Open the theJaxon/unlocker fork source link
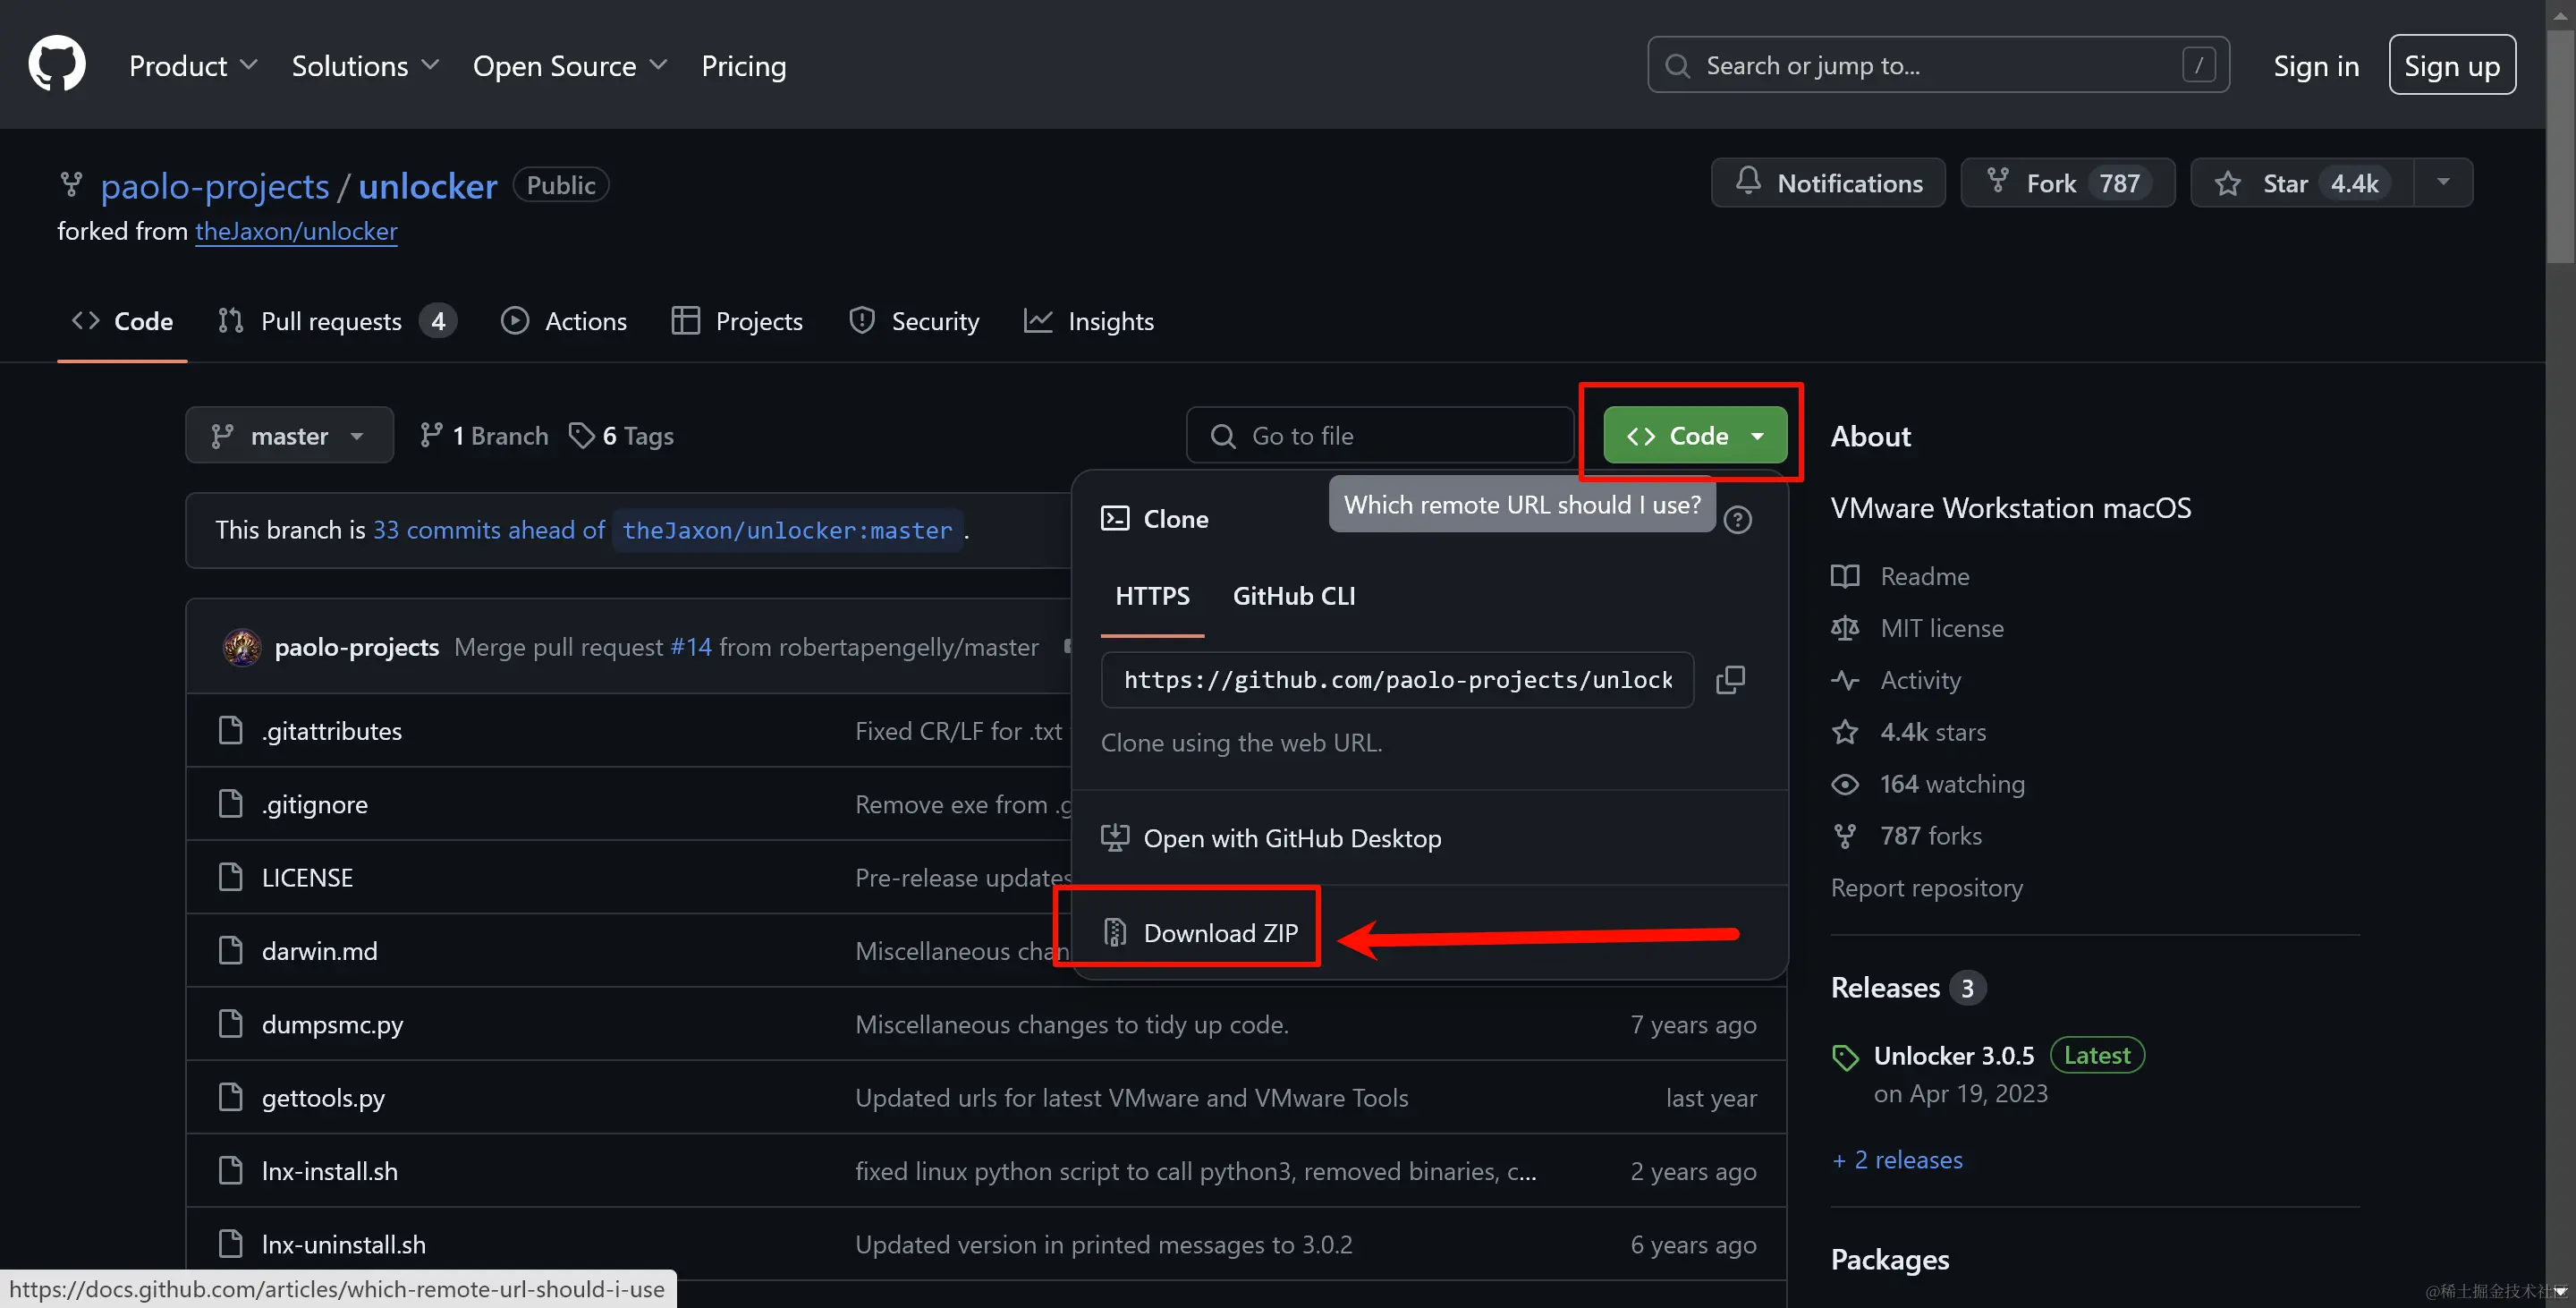This screenshot has height=1308, width=2576. tap(296, 231)
